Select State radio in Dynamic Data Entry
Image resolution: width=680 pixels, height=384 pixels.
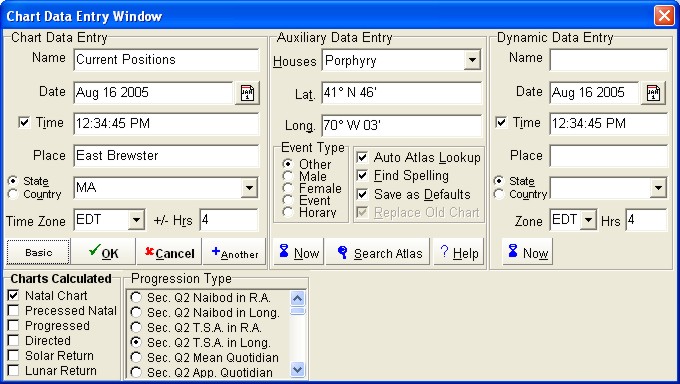[499, 181]
